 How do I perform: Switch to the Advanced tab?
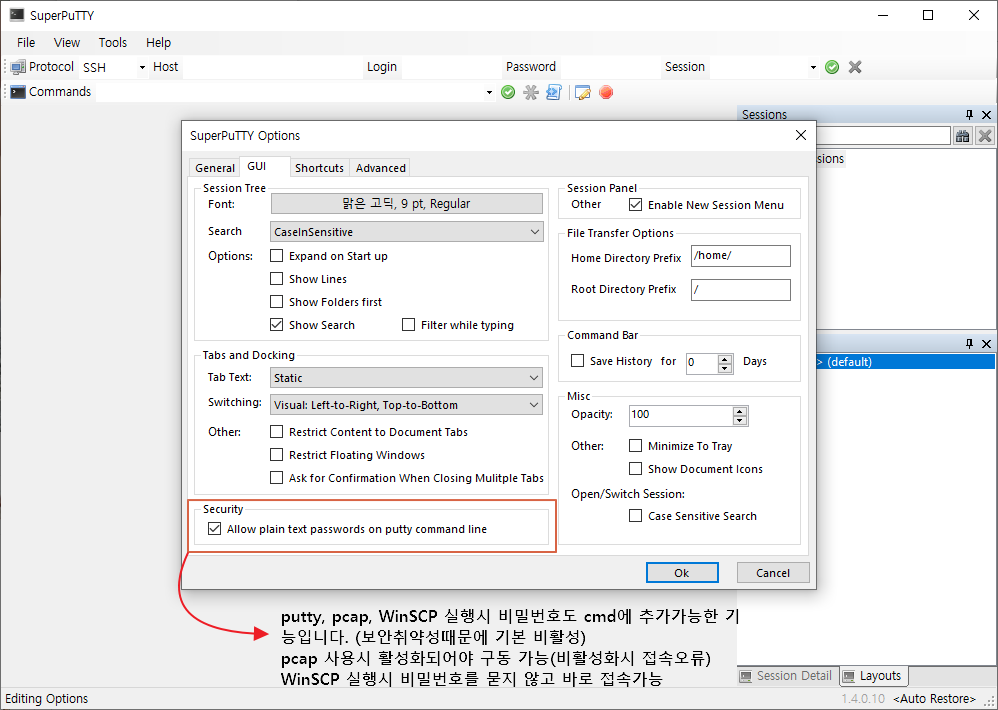[x=381, y=168]
